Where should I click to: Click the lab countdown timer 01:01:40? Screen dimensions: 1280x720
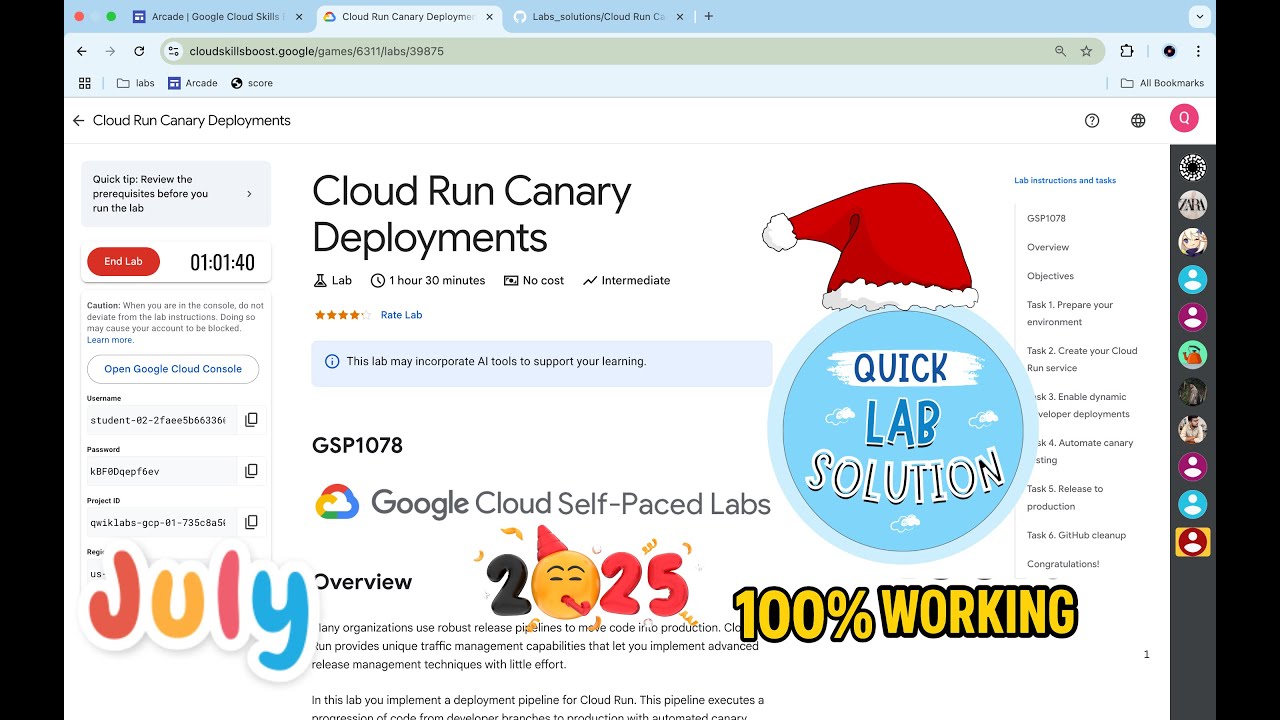click(222, 263)
